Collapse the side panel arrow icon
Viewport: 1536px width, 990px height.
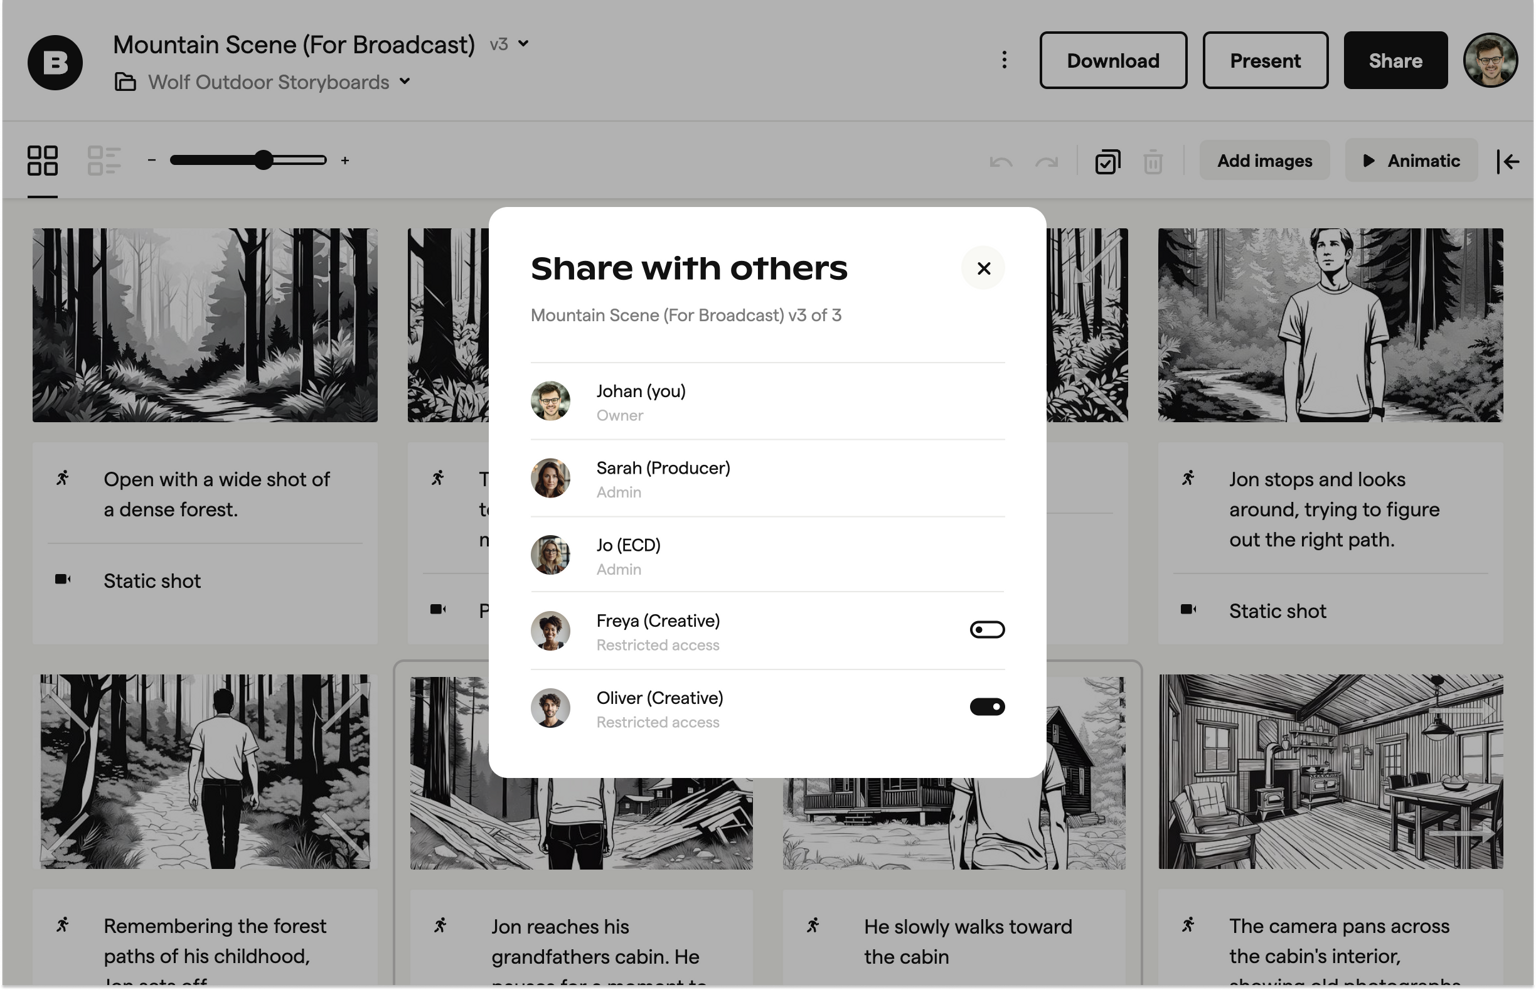pyautogui.click(x=1508, y=161)
